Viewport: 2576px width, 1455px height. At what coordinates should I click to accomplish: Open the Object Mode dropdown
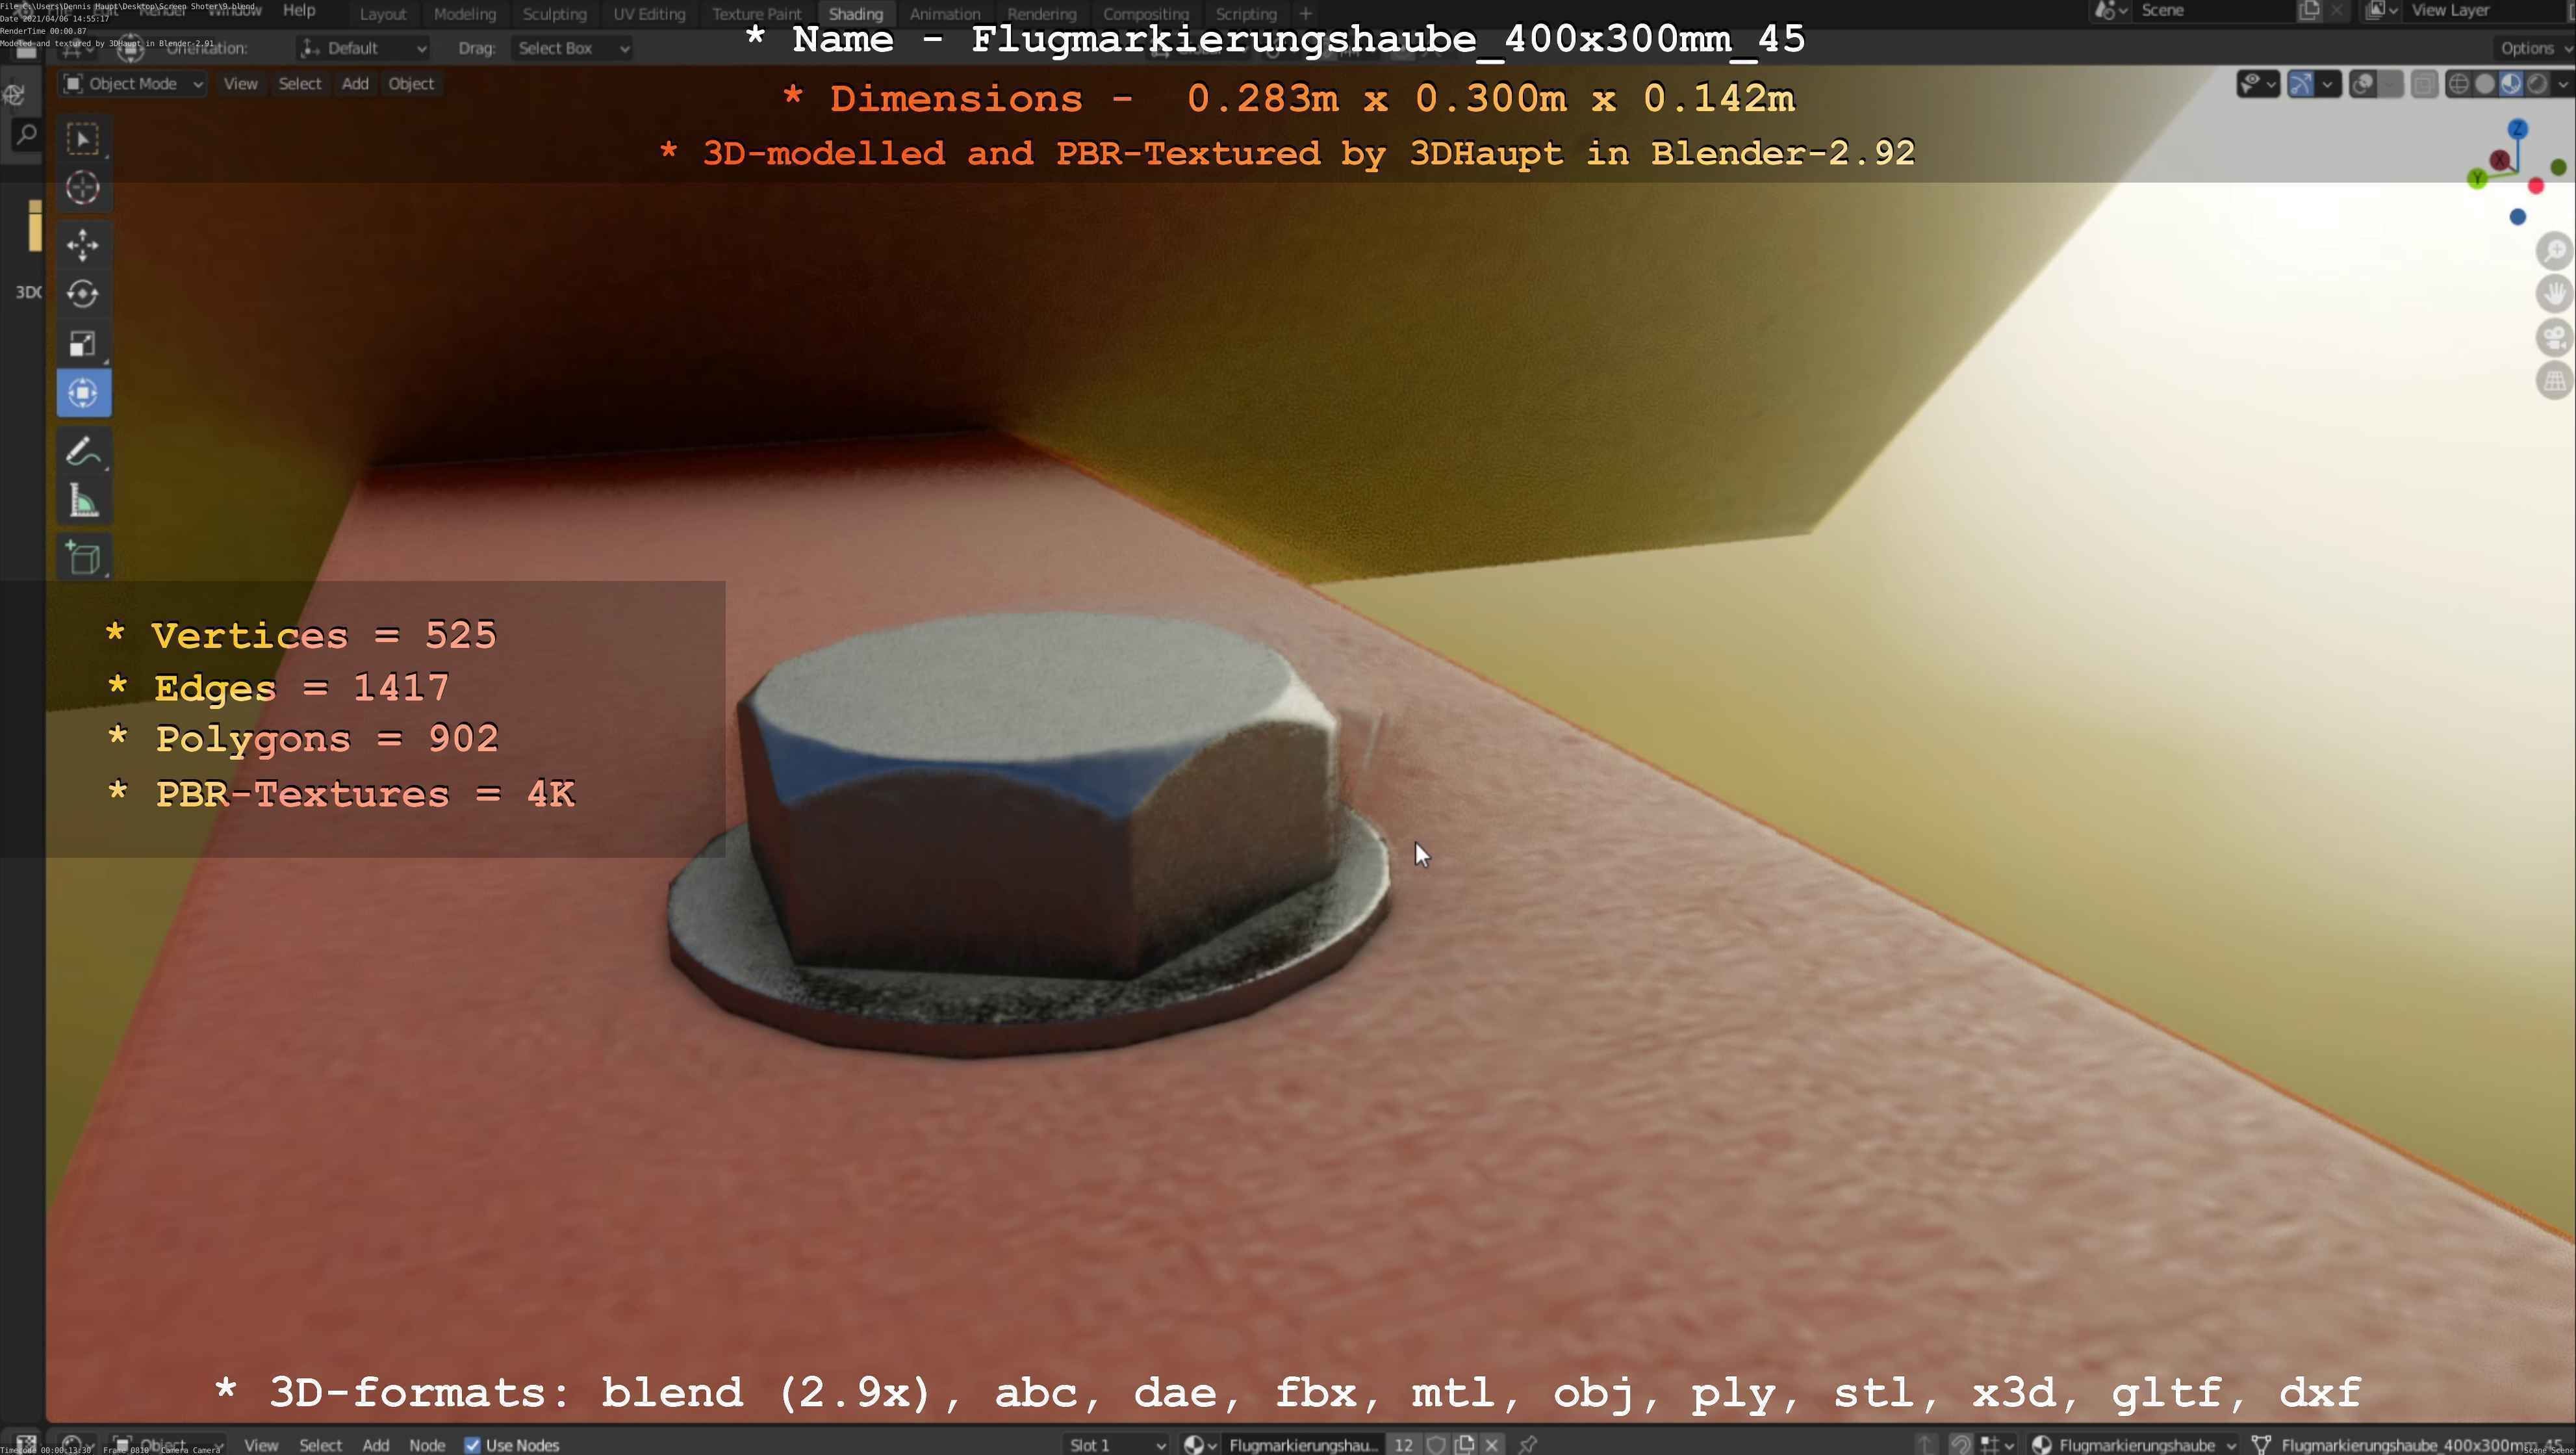click(x=133, y=84)
